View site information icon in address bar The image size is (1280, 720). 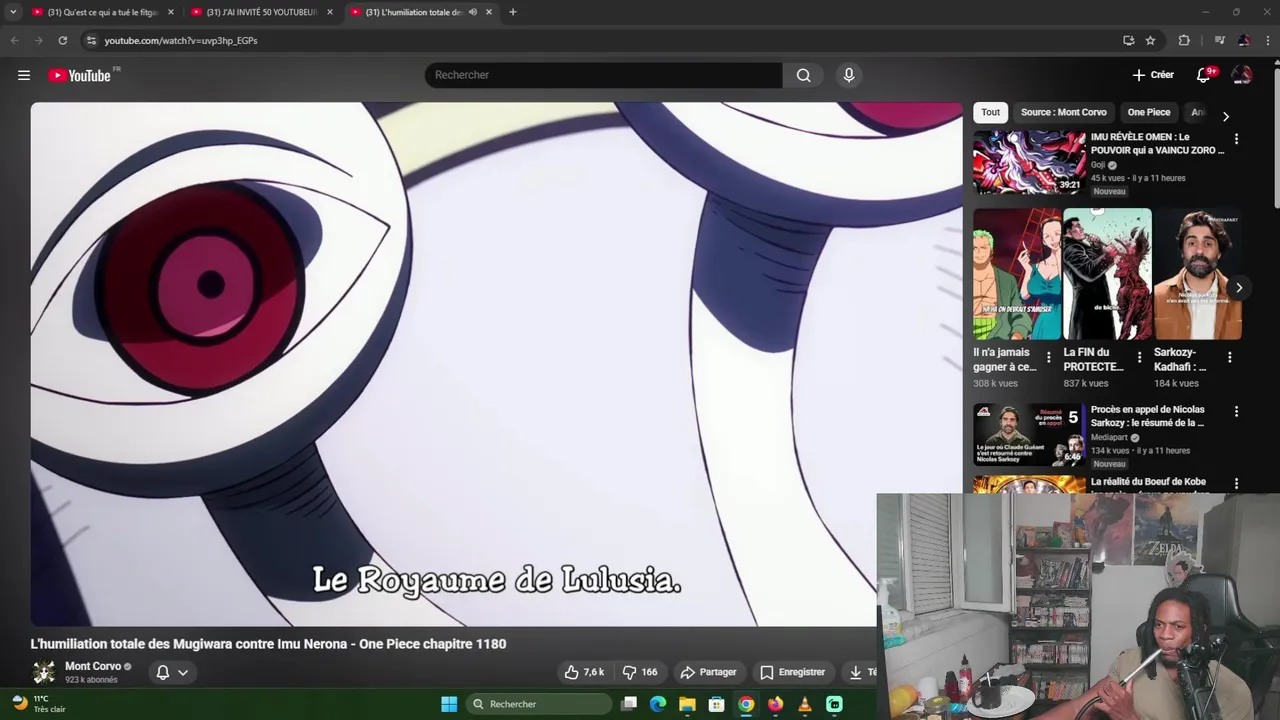[x=91, y=40]
